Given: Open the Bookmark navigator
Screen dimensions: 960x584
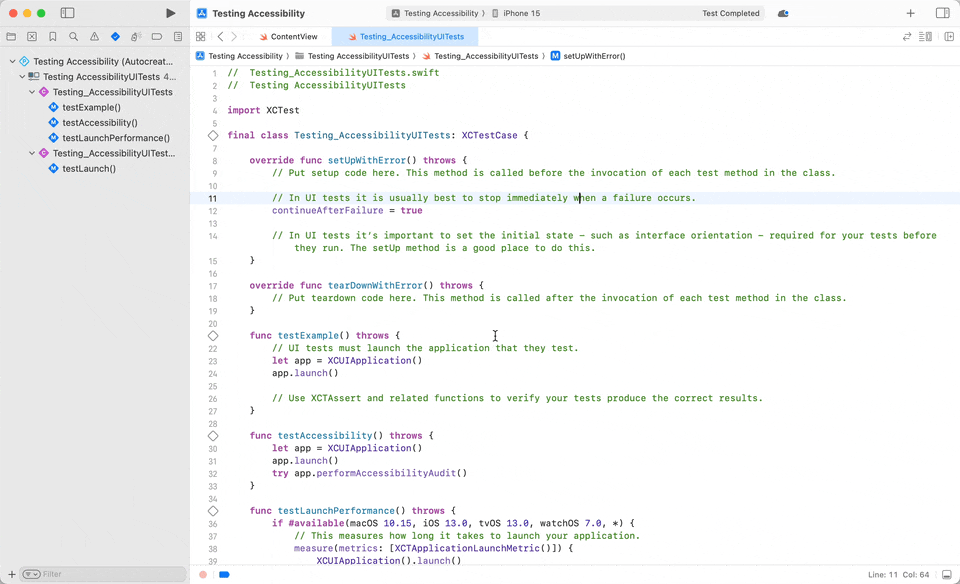Looking at the screenshot, I should tap(53, 36).
